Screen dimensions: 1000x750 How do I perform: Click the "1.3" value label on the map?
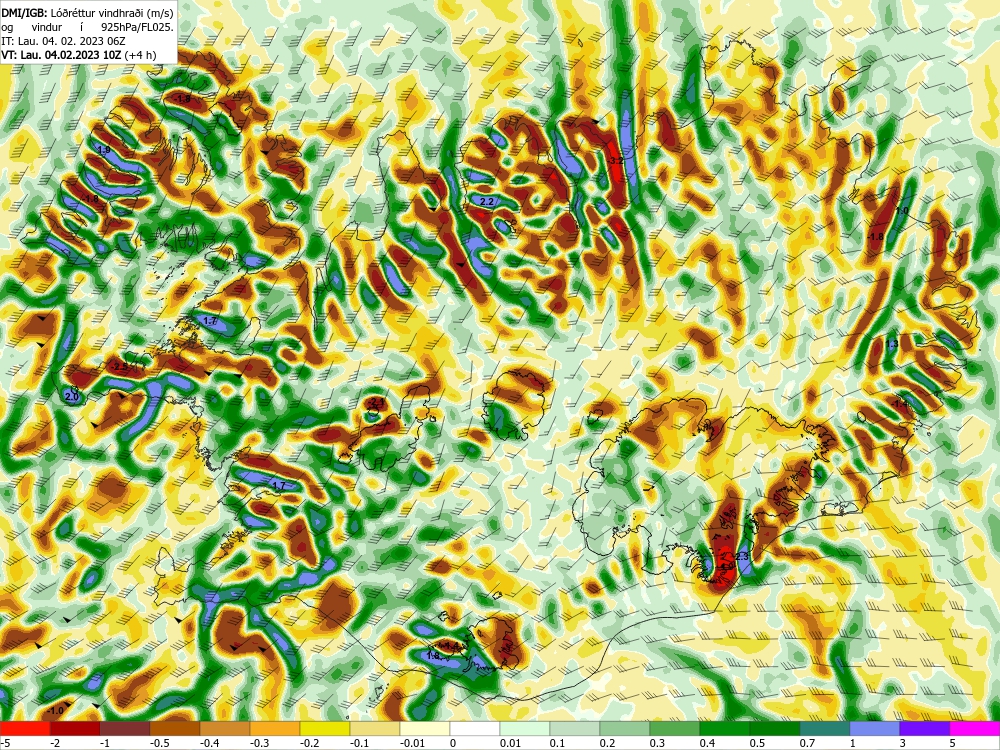pos(892,344)
